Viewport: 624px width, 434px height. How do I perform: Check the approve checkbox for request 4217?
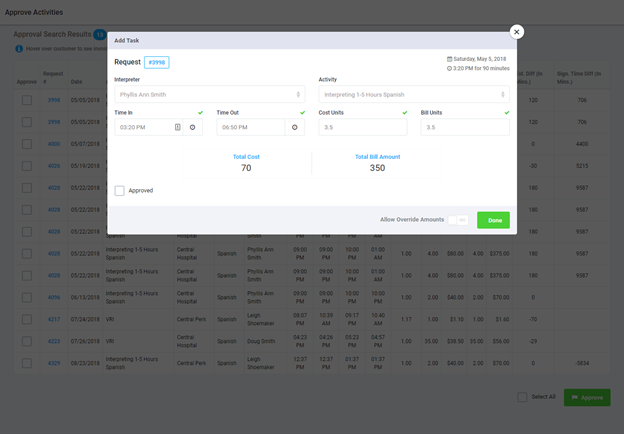pyautogui.click(x=27, y=319)
